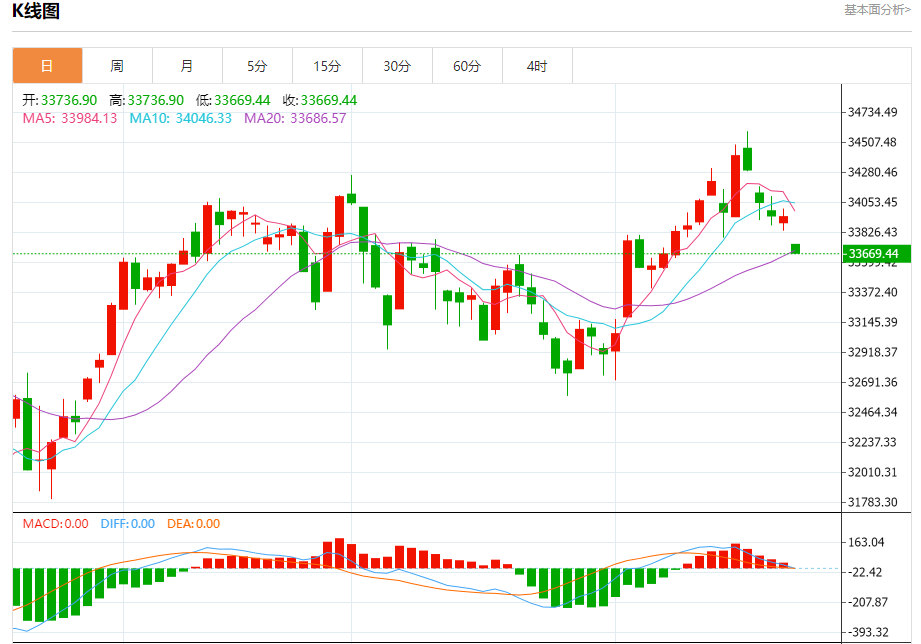This screenshot has height=644, width=921.
Task: Open the 4时 interval tab
Action: point(537,66)
